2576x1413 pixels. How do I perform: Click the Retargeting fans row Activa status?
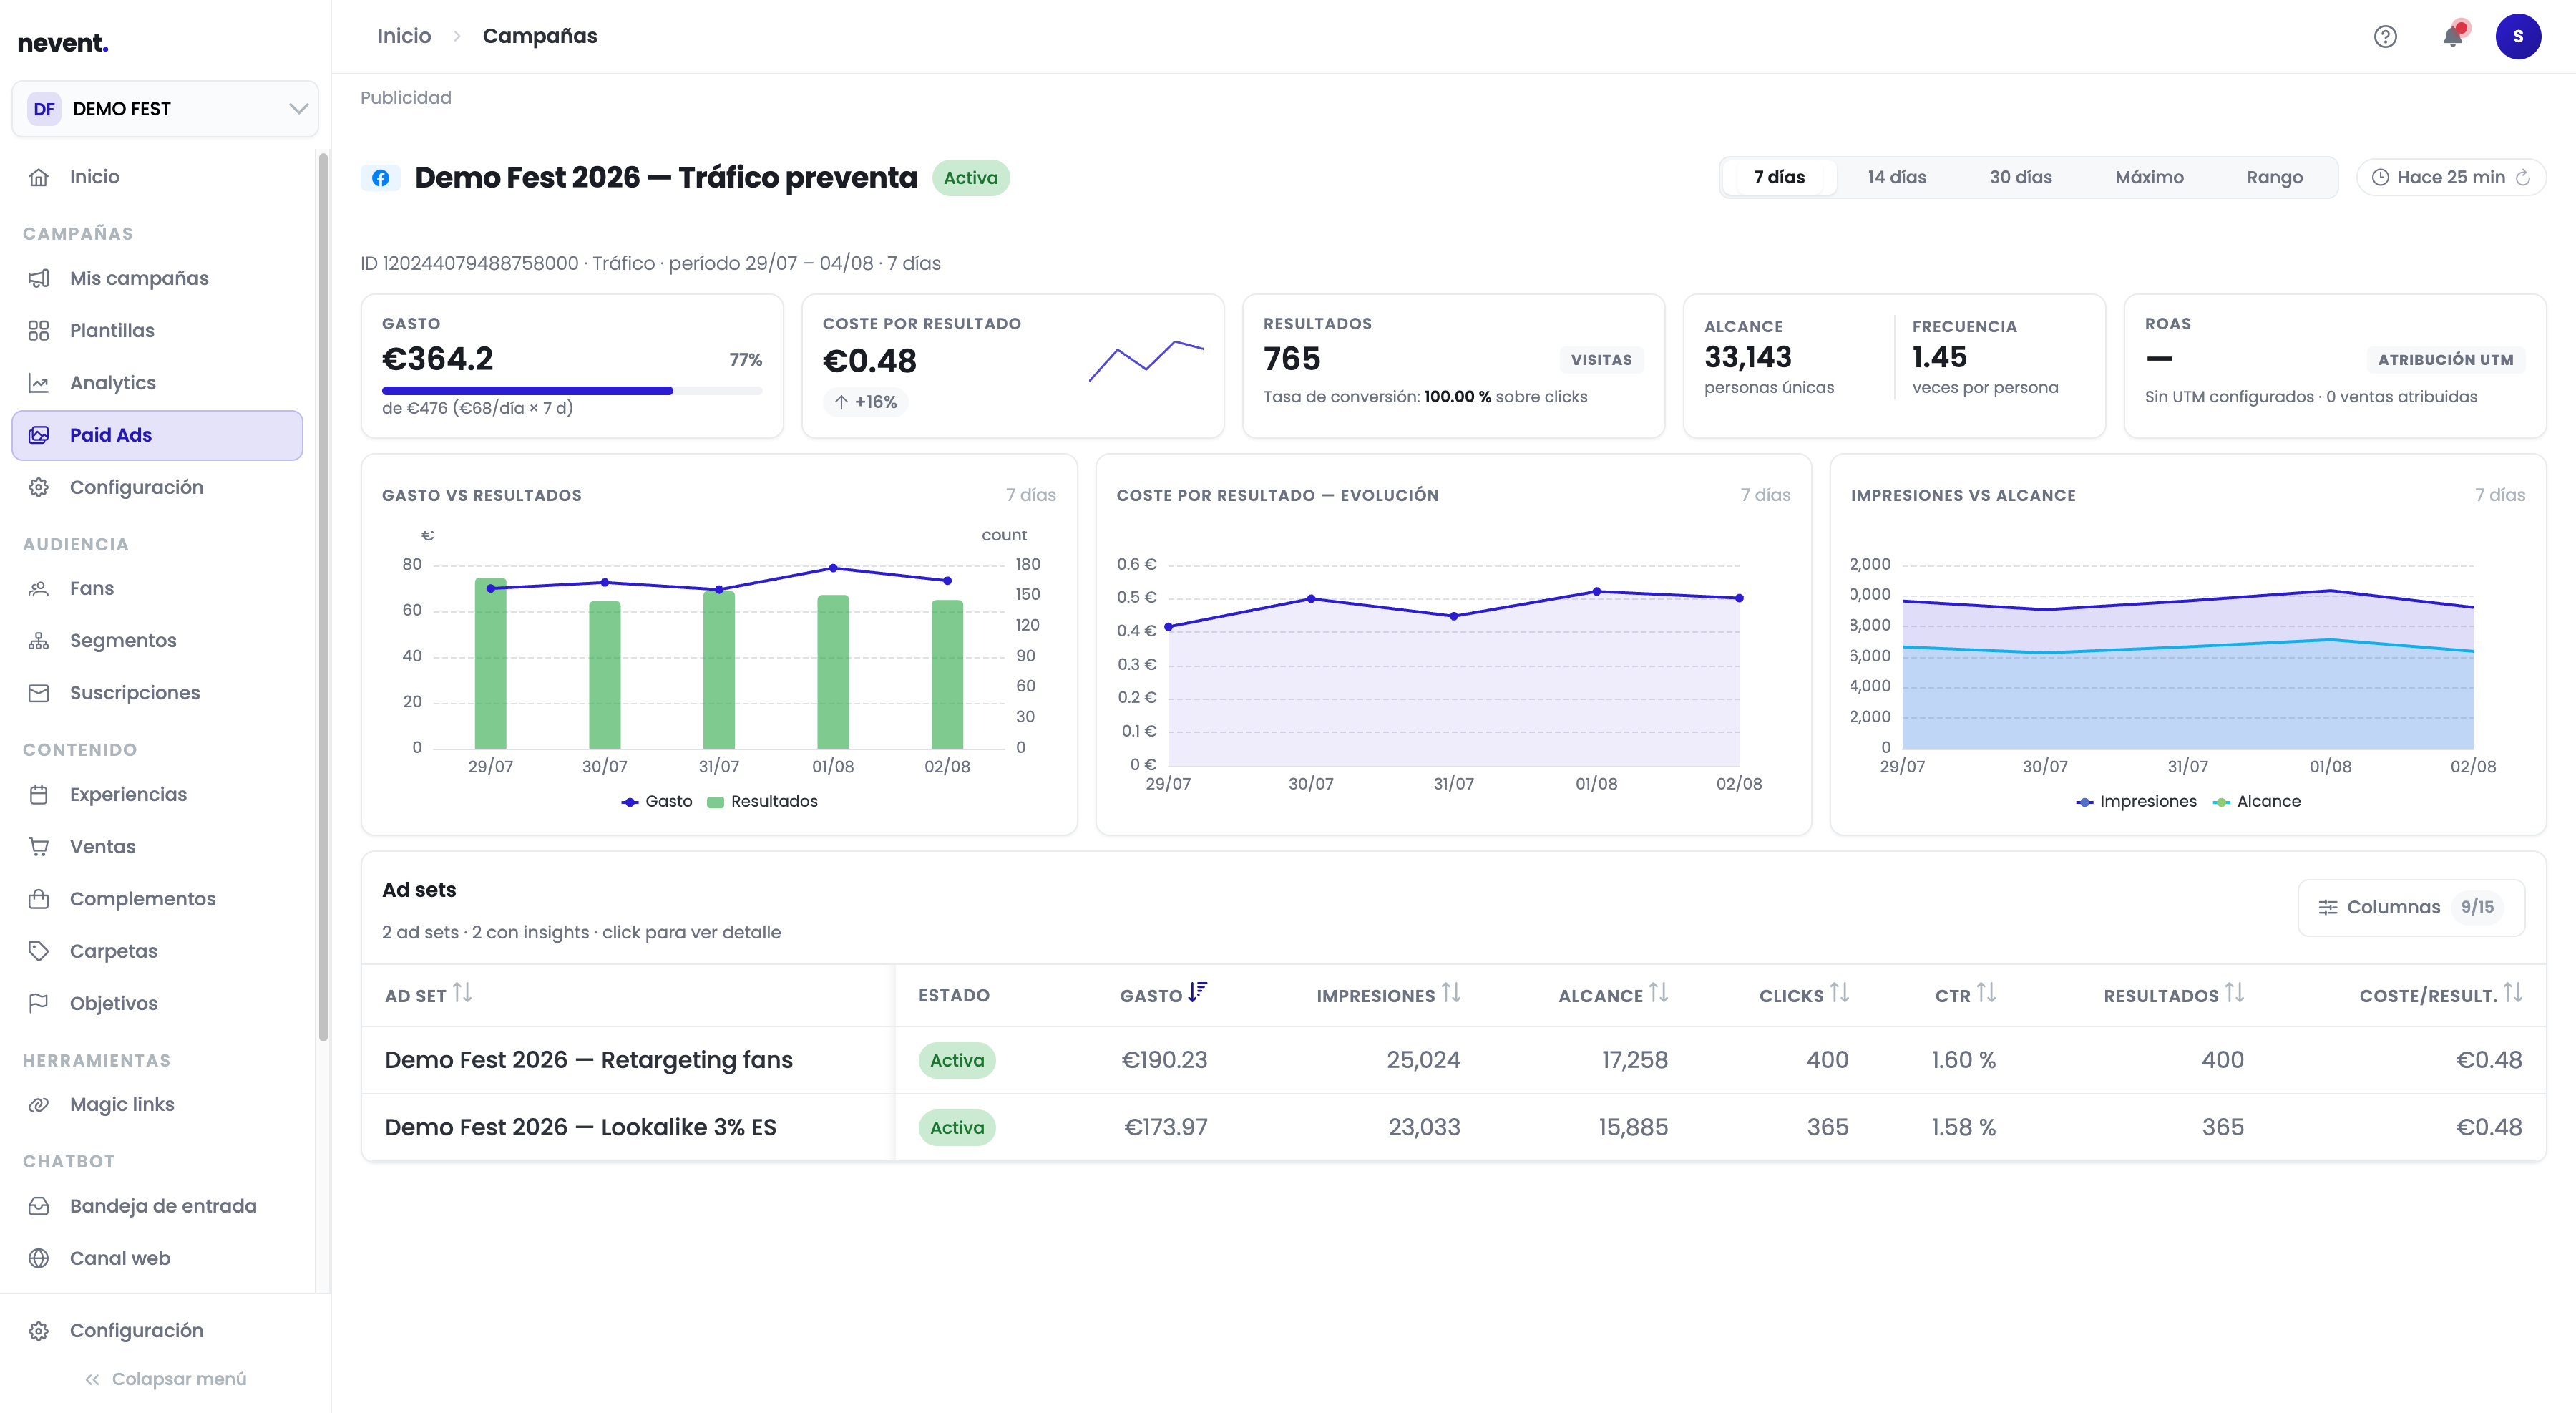coord(957,1060)
